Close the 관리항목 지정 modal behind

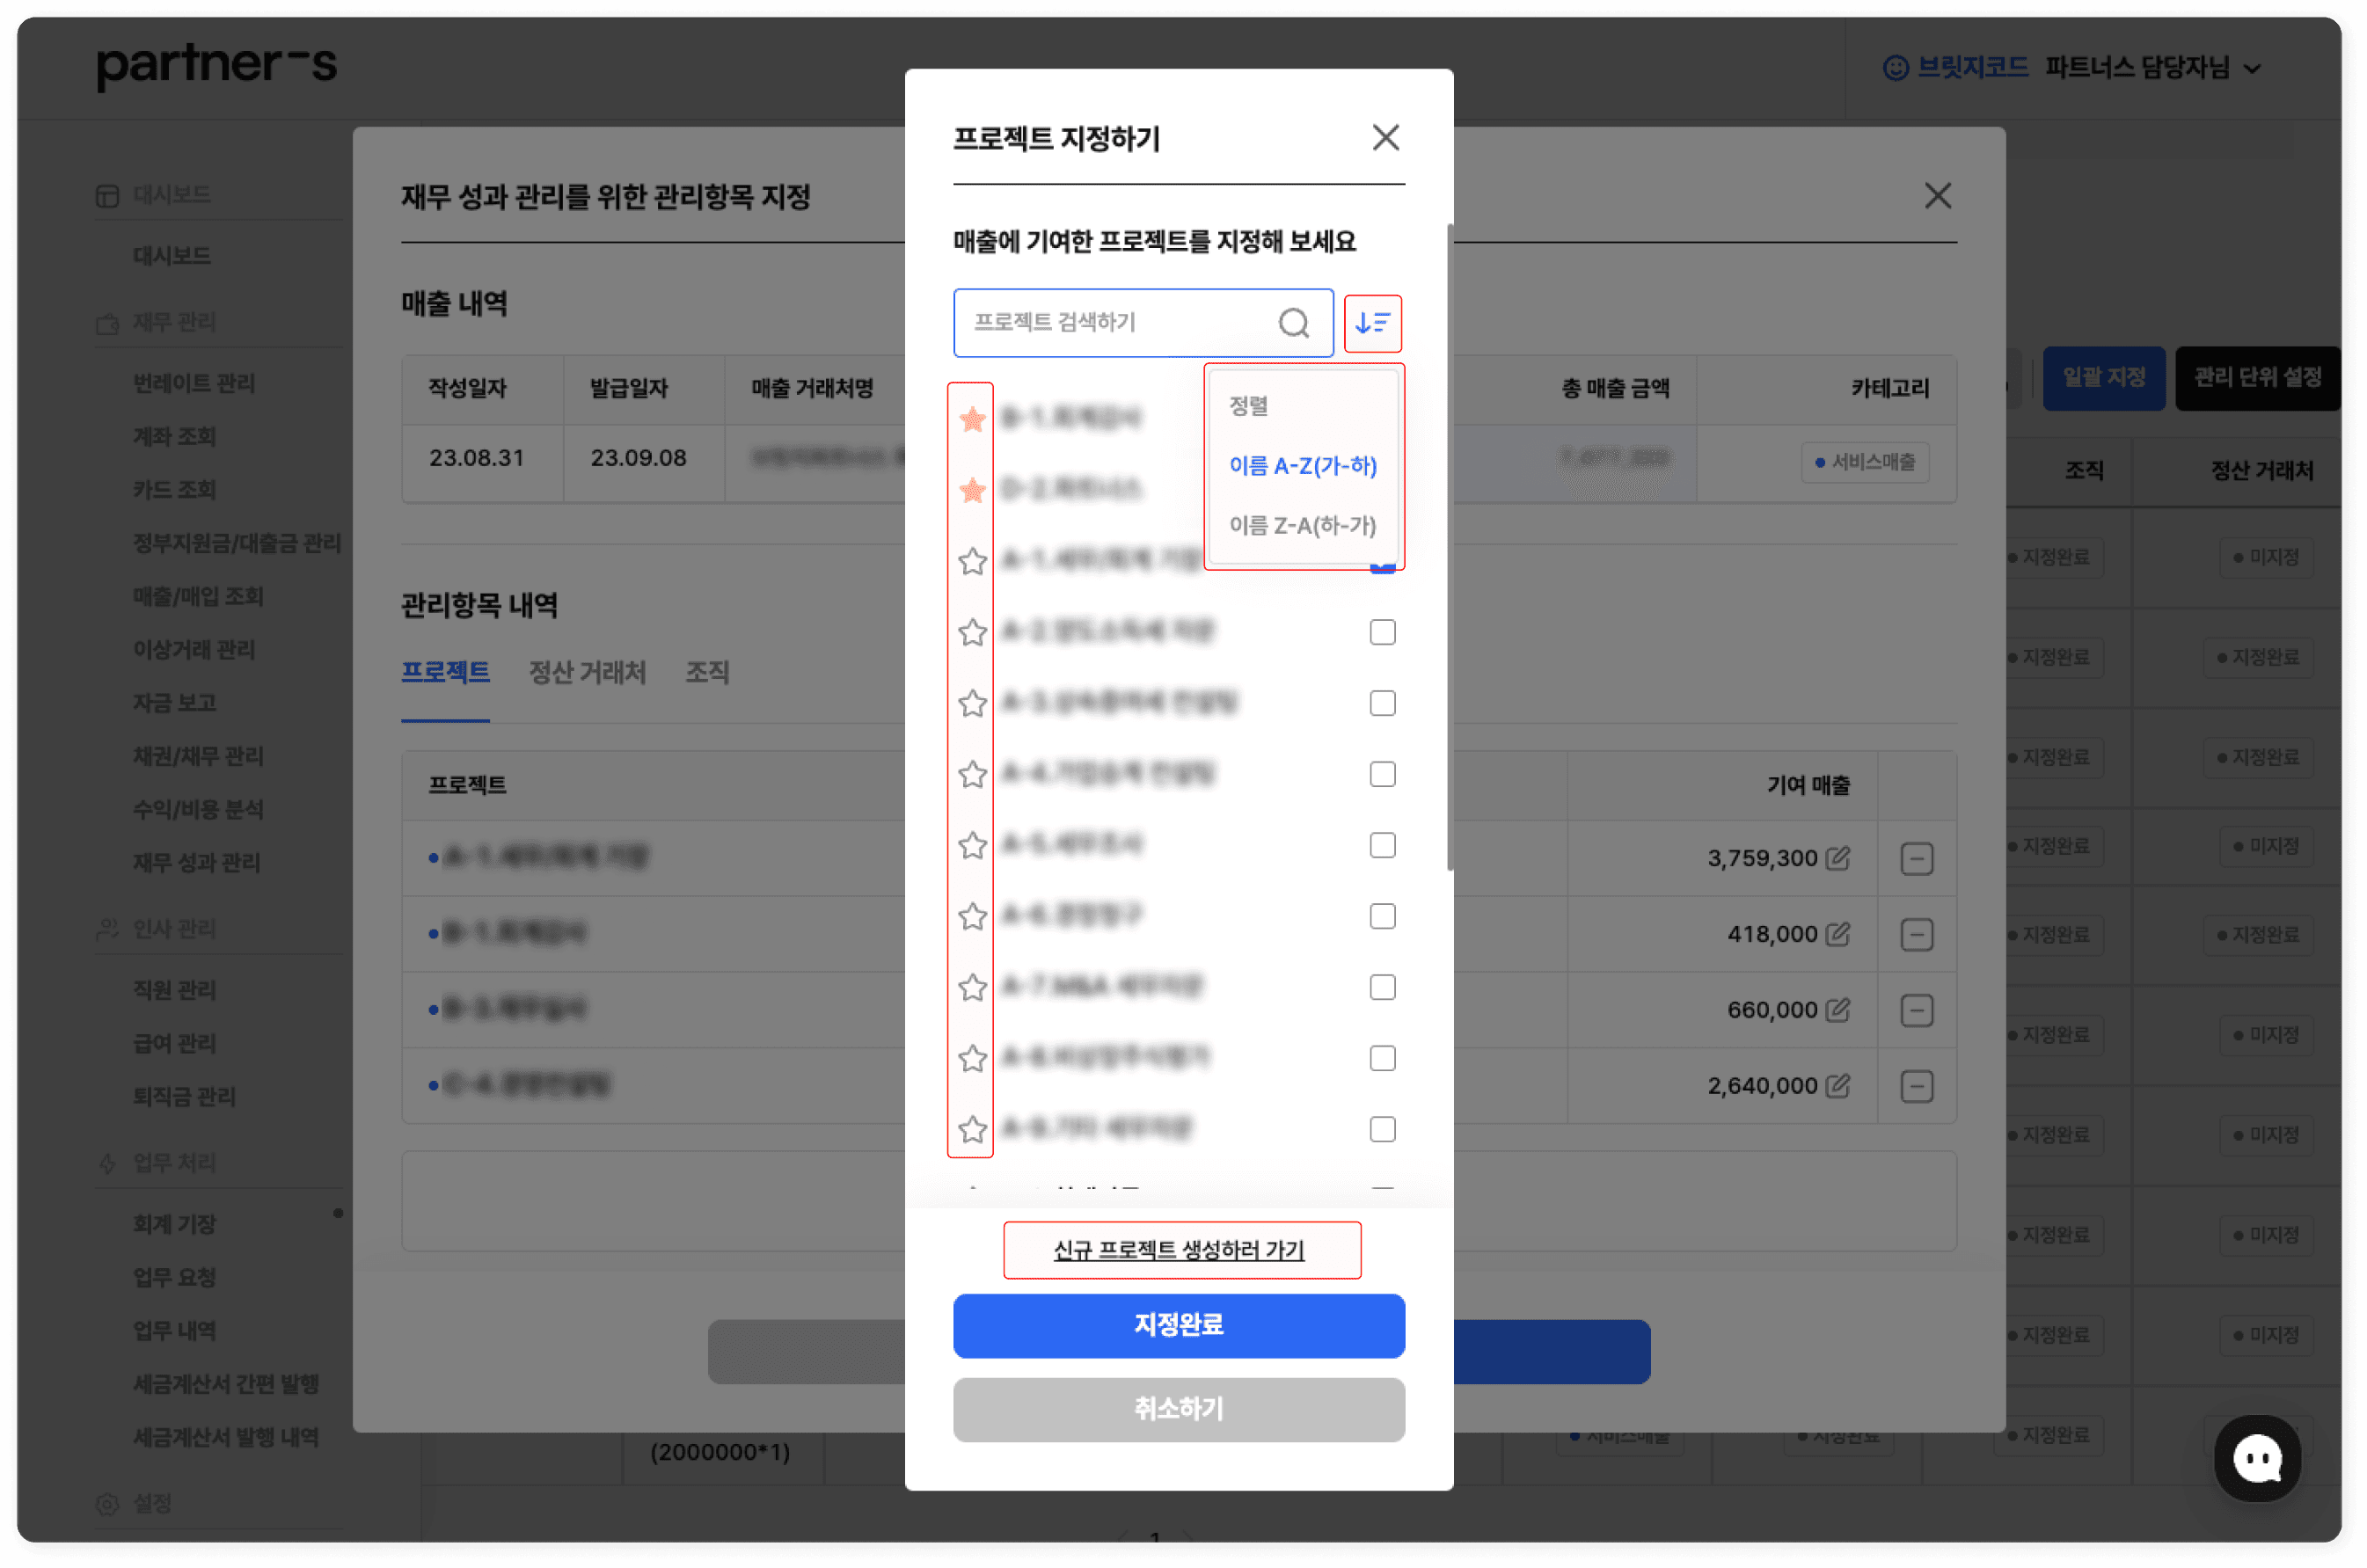[x=1938, y=196]
